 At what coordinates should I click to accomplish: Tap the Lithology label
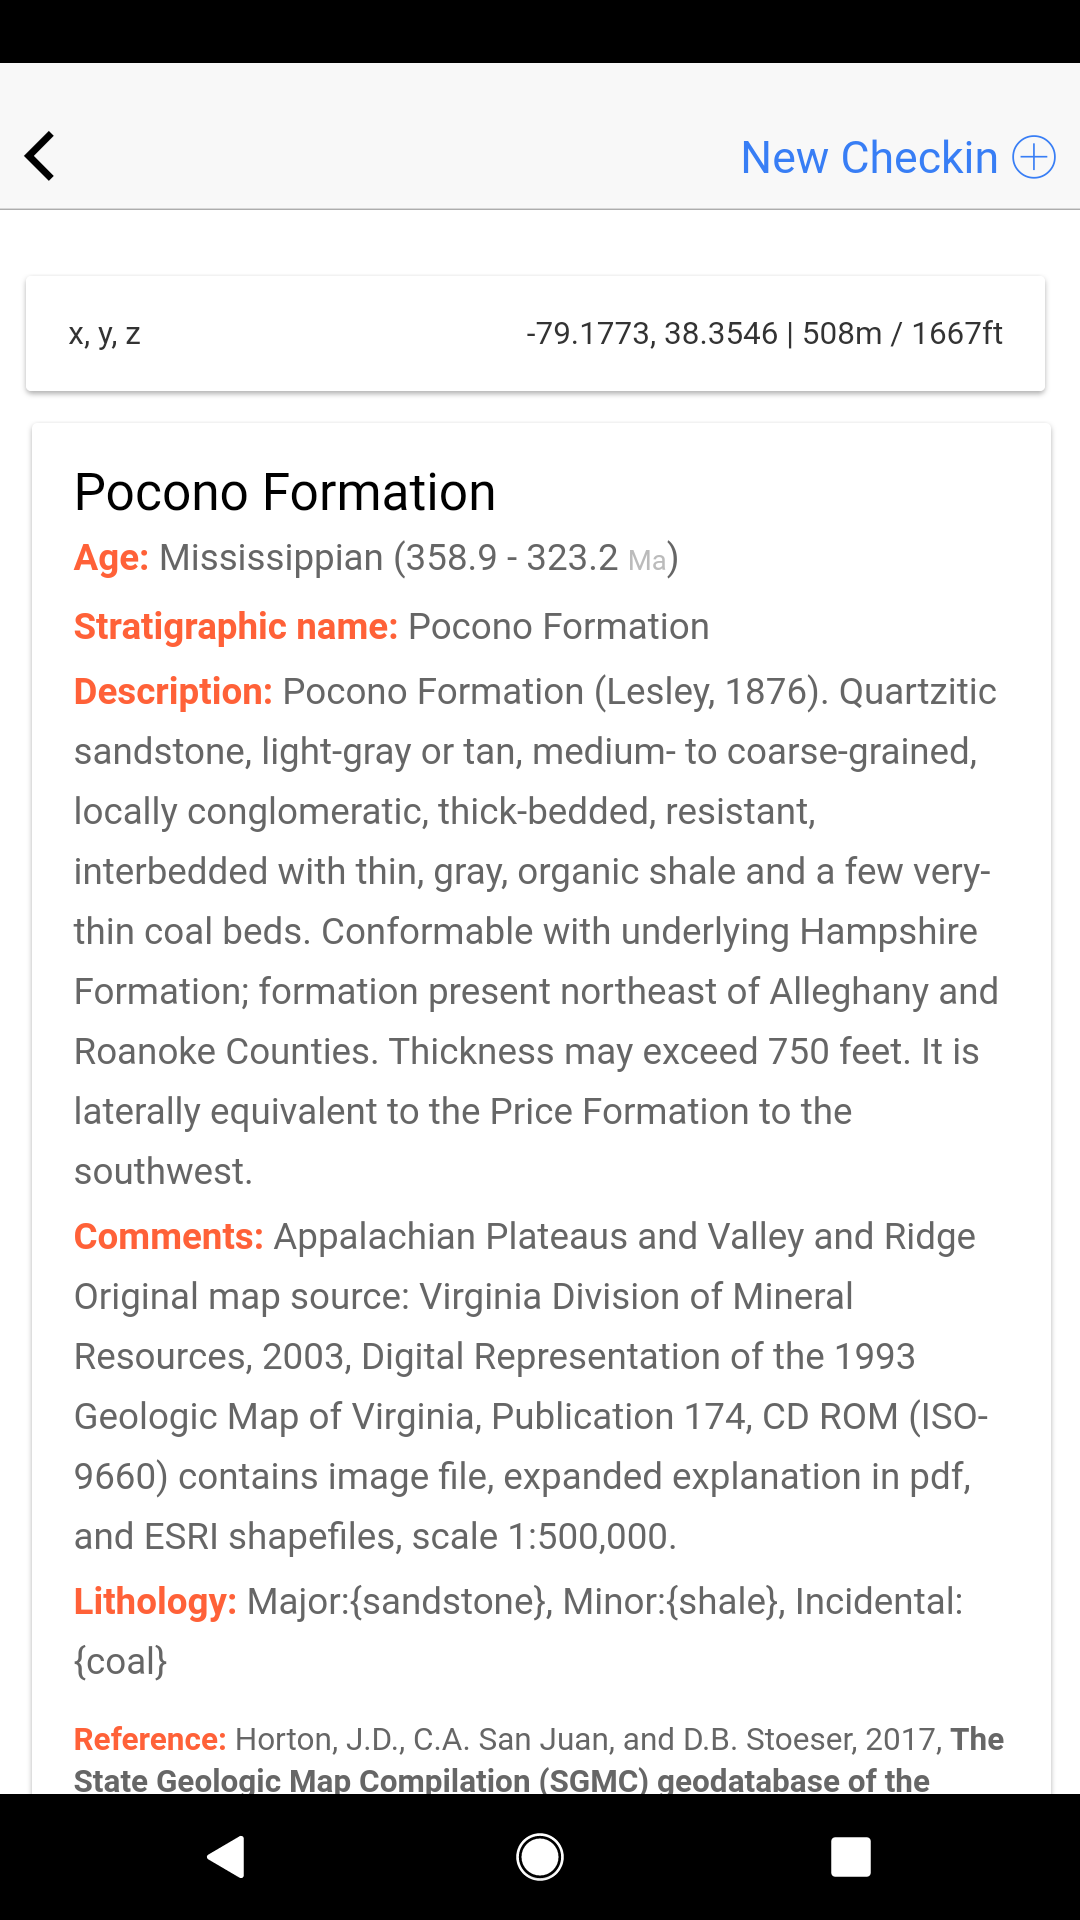(x=155, y=1602)
